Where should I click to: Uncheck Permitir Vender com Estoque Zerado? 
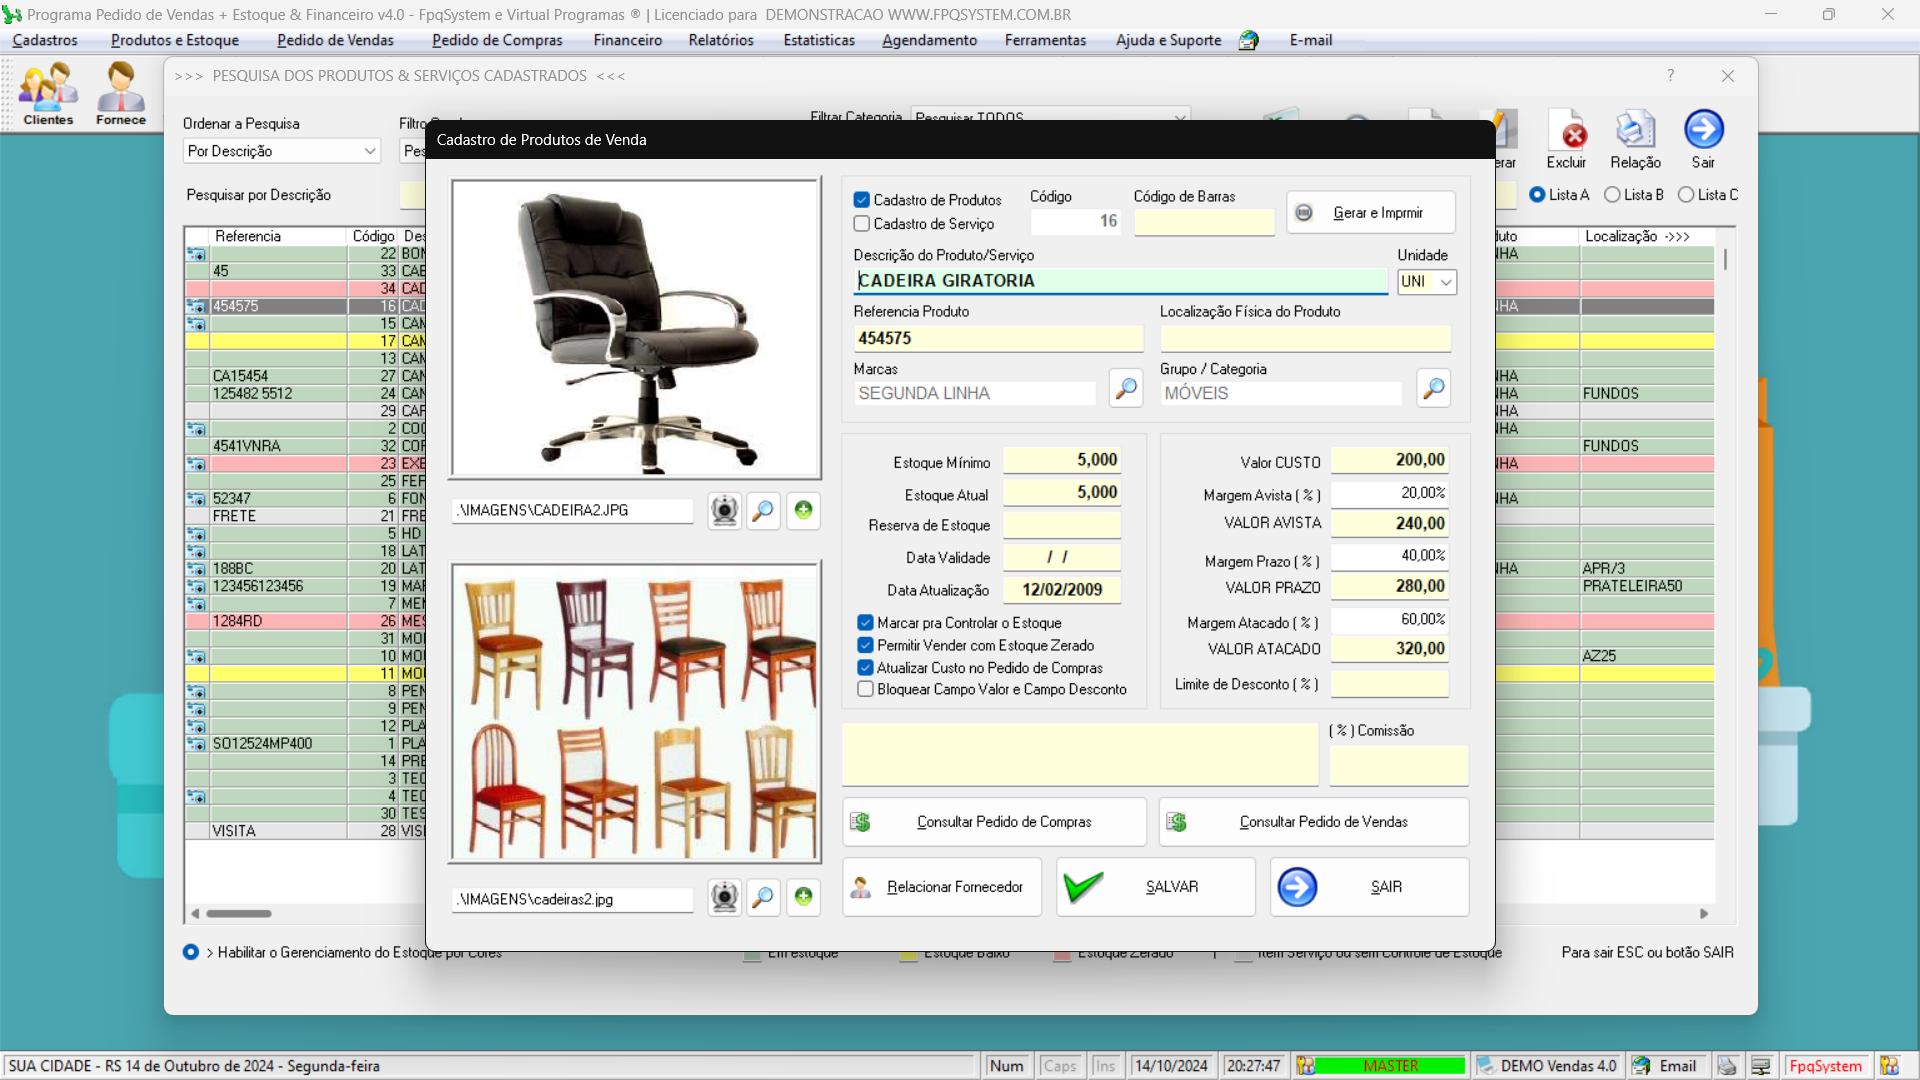(x=866, y=645)
